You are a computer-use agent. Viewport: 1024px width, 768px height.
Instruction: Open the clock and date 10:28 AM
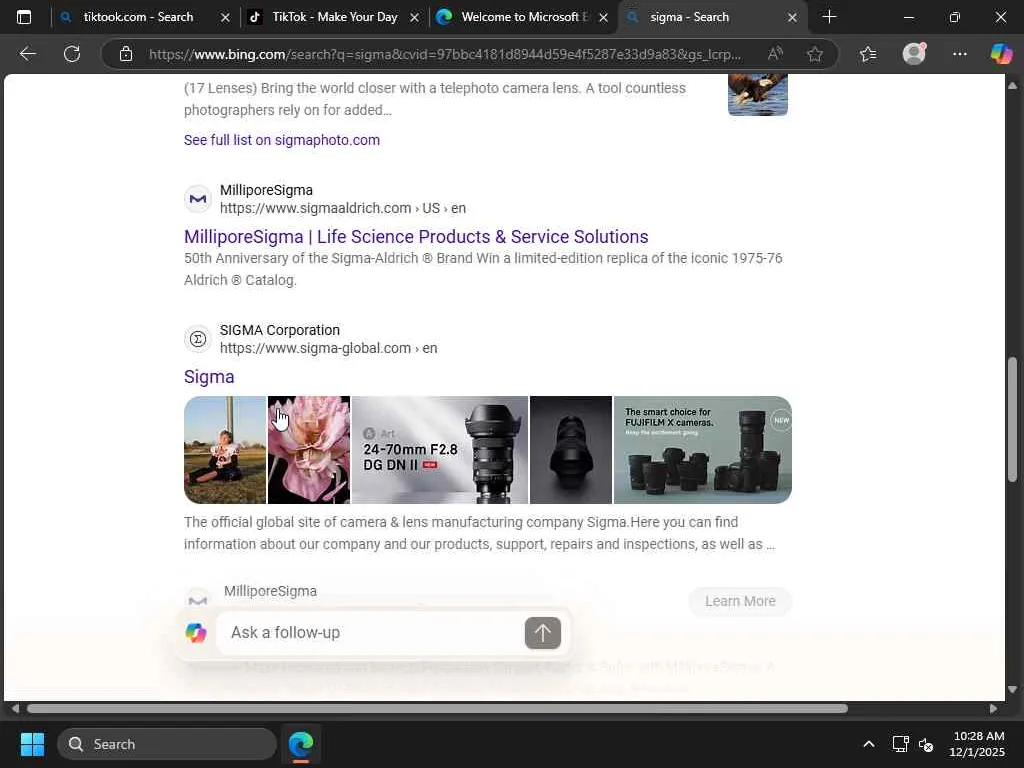978,744
